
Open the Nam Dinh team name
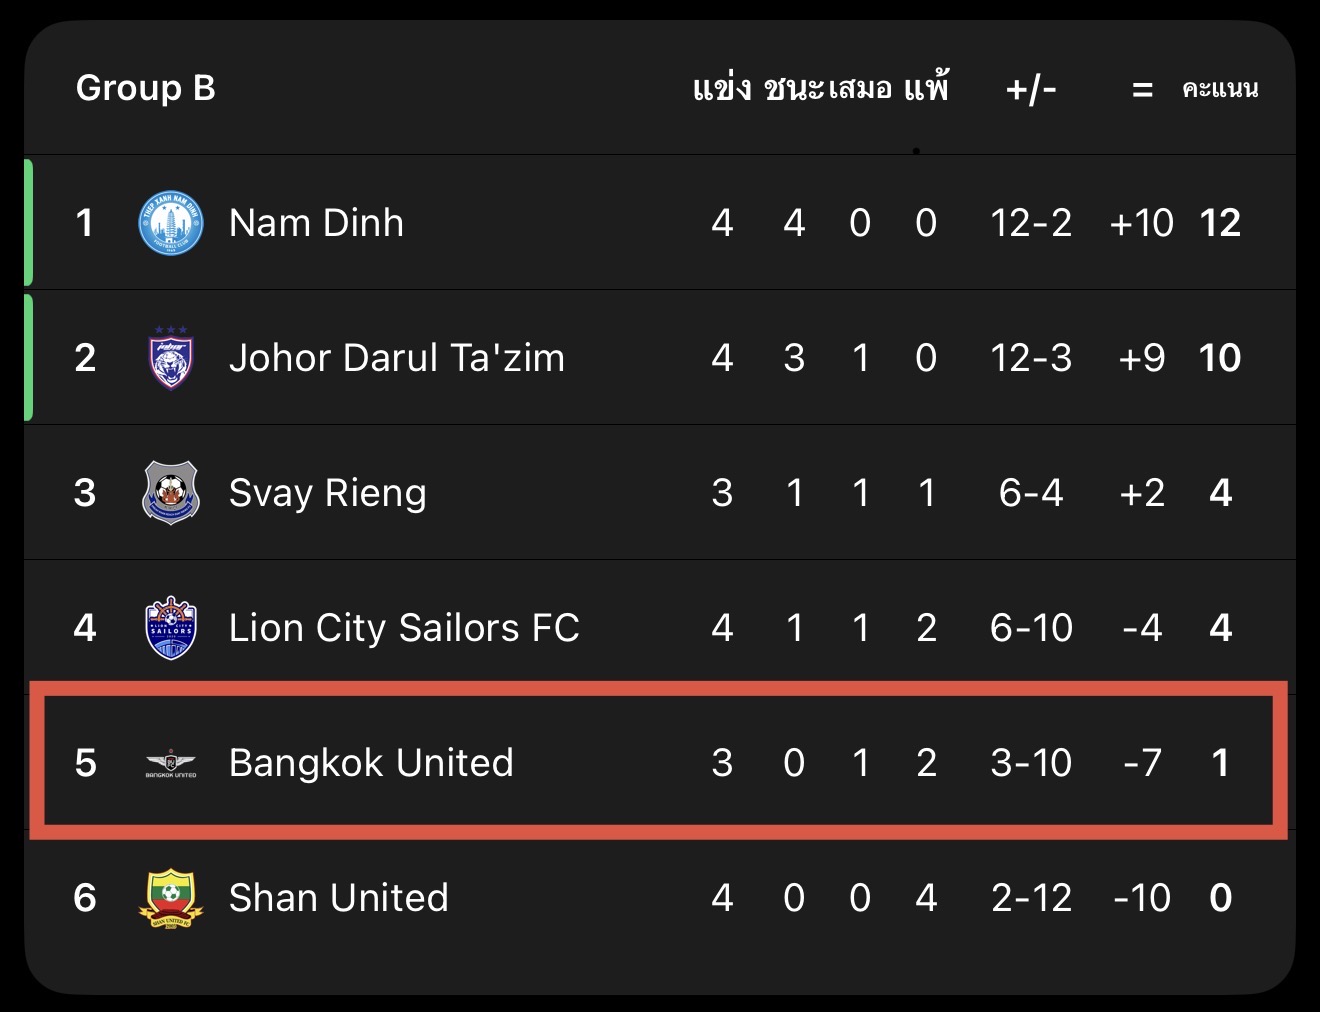316,223
